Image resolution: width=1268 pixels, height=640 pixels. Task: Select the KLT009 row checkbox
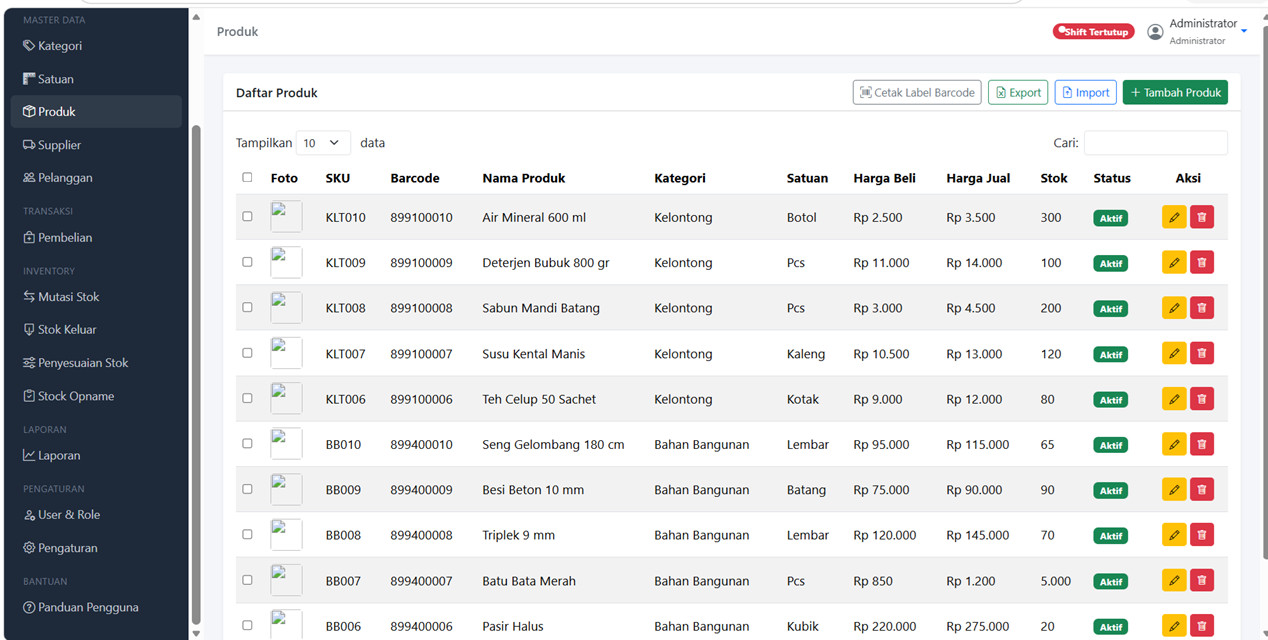(247, 262)
